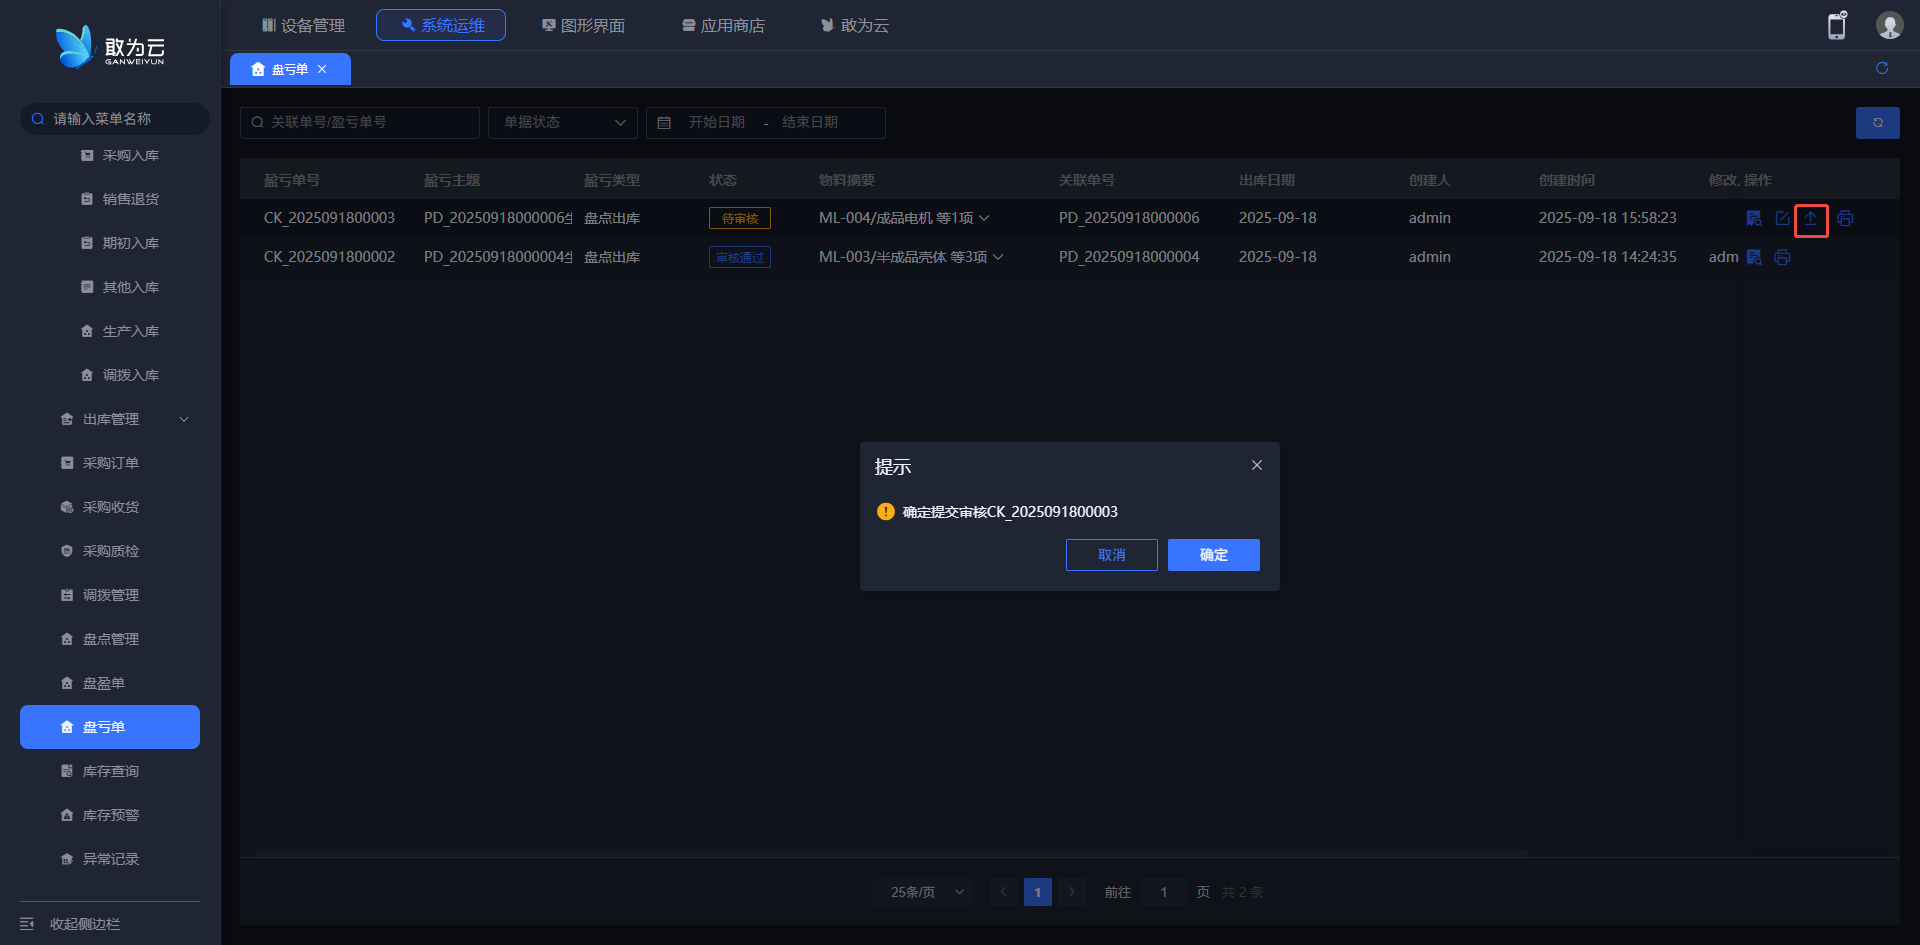Screen dimensions: 1920x945
Task: Click the edit icon for CK_2025091800003
Action: [1782, 219]
